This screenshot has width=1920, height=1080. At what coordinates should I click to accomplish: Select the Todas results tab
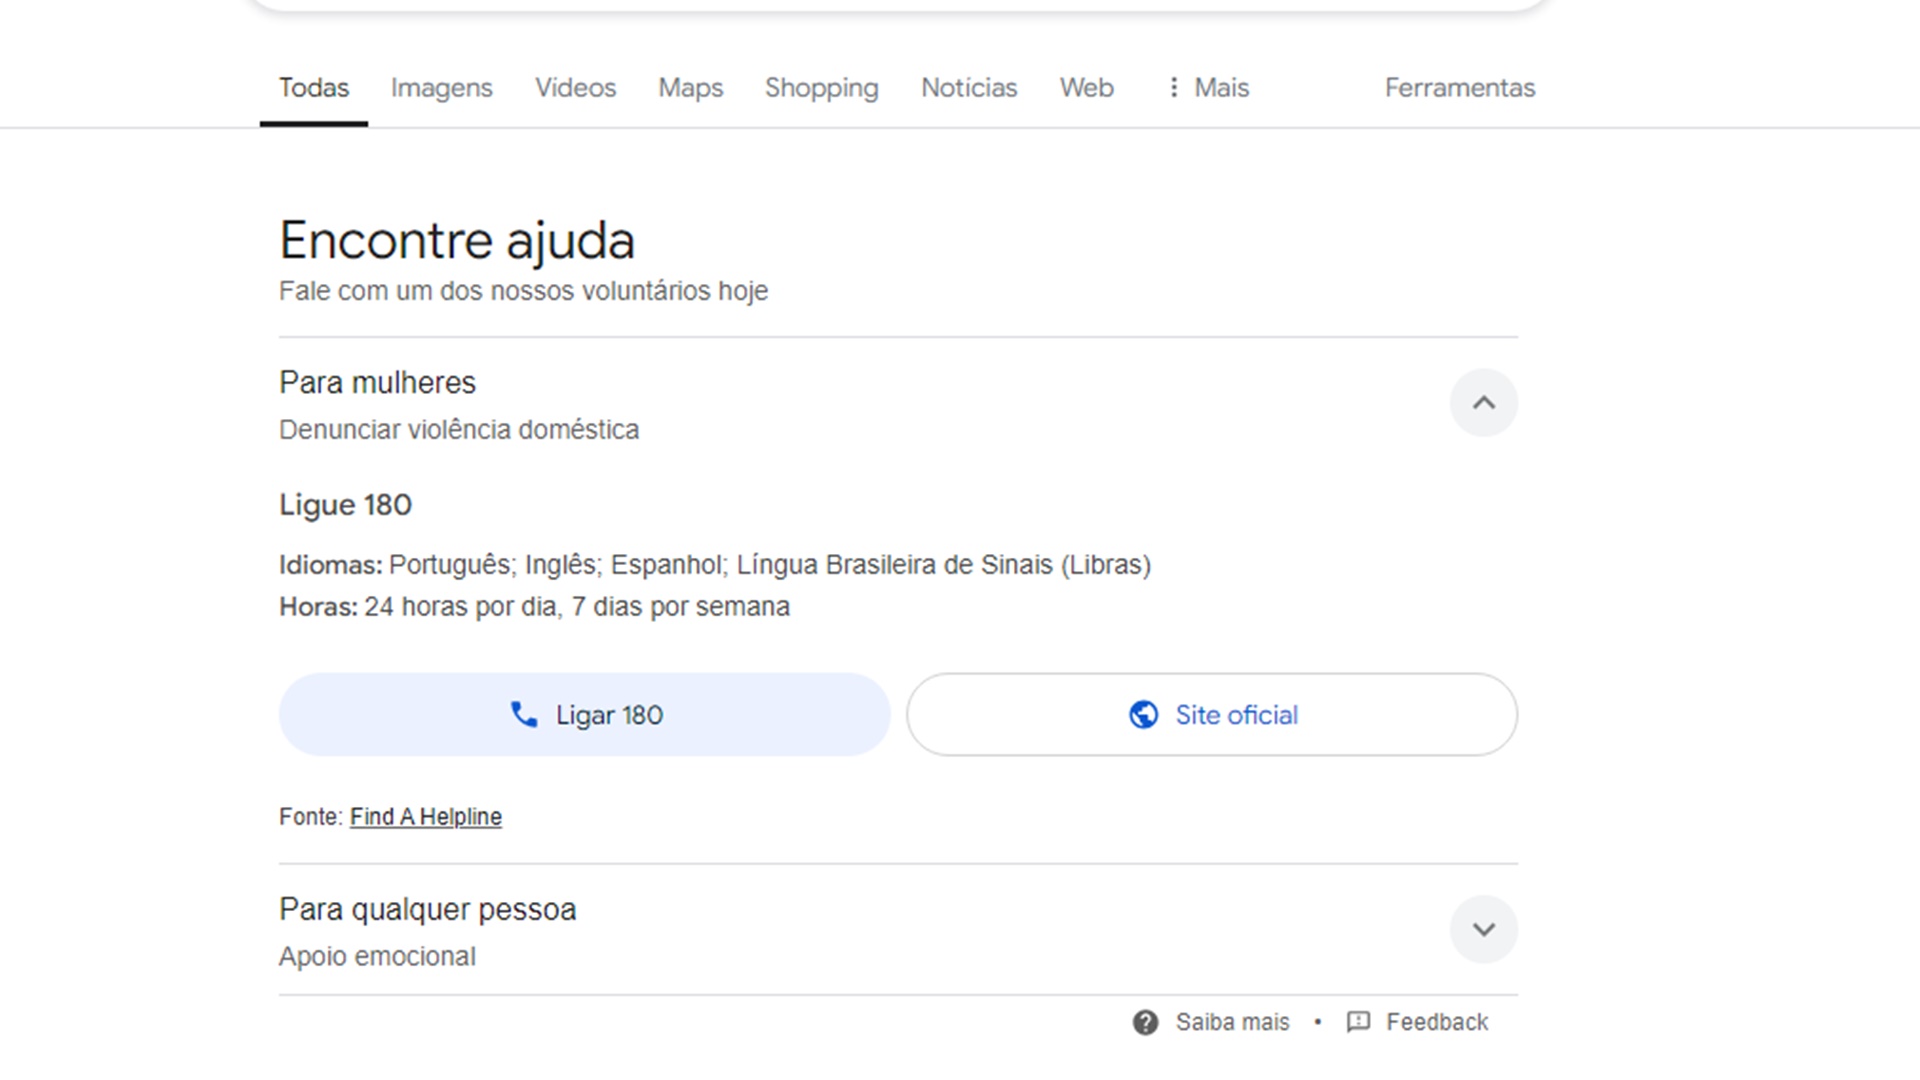pyautogui.click(x=313, y=87)
